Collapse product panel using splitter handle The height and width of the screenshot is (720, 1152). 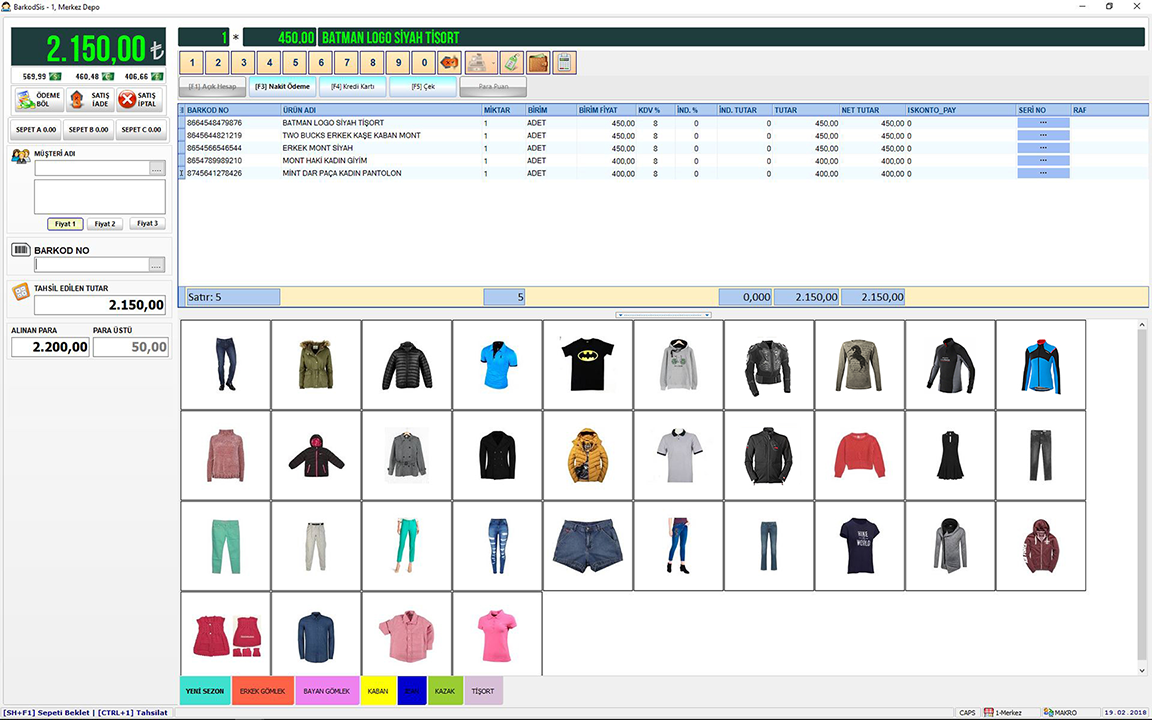coord(663,314)
